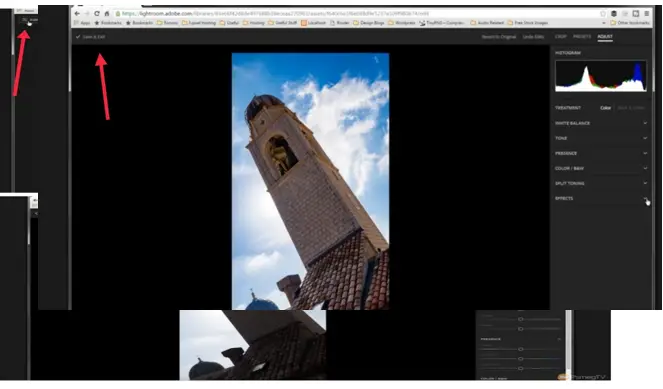Click the first slider handle in inset panel
The width and height of the screenshot is (663, 389).
pyautogui.click(x=521, y=319)
